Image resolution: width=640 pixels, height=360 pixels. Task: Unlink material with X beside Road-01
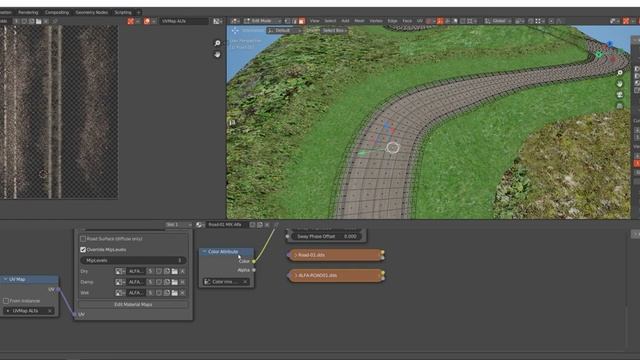[x=267, y=225]
